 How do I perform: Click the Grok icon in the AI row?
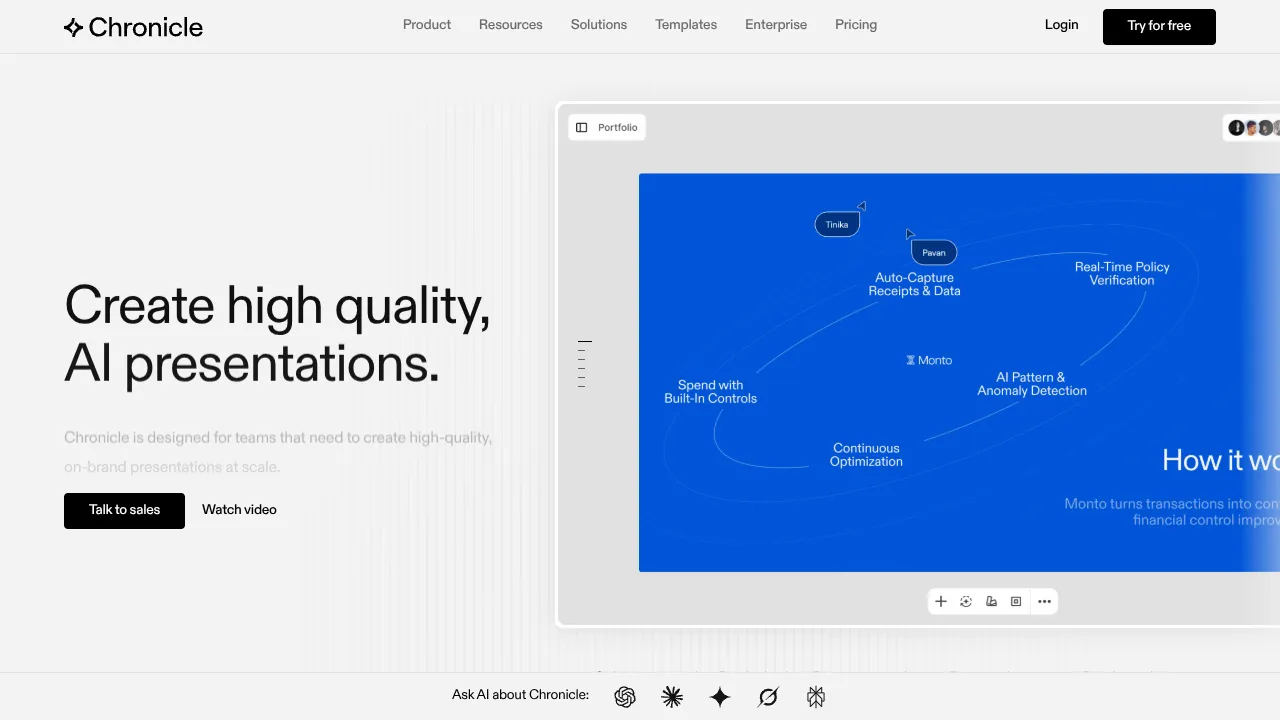click(x=768, y=696)
